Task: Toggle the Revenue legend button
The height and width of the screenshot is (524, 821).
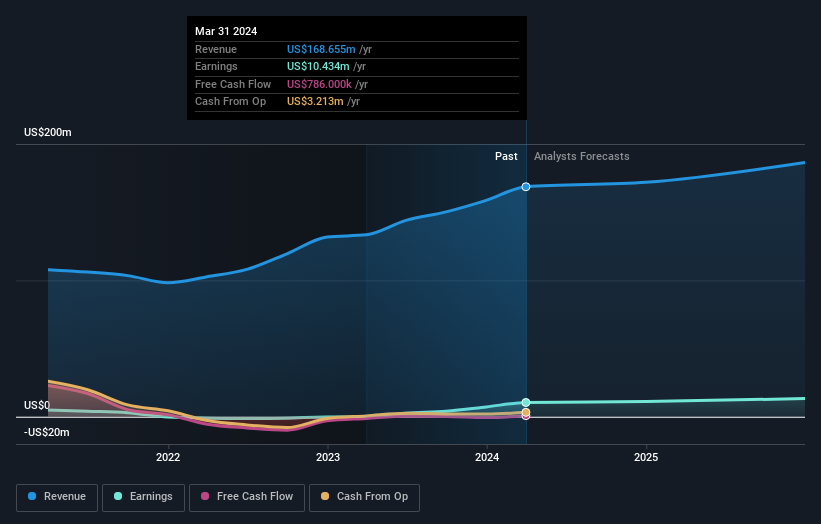Action: [x=57, y=497]
